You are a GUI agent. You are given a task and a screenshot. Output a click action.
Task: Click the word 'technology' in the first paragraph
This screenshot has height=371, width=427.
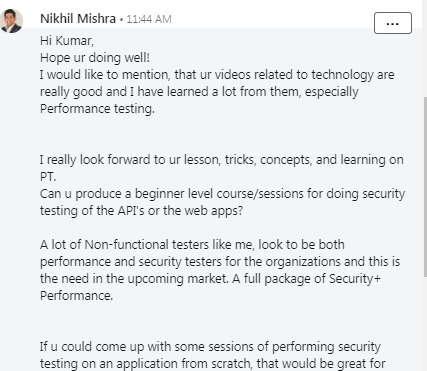342,75
